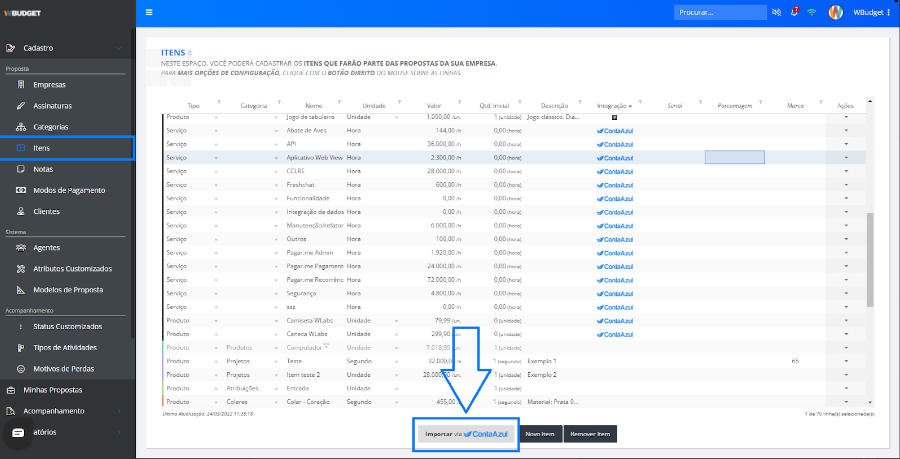Image resolution: width=900 pixels, height=459 pixels.
Task: Open Modelos de Proposta
Action: (x=67, y=290)
